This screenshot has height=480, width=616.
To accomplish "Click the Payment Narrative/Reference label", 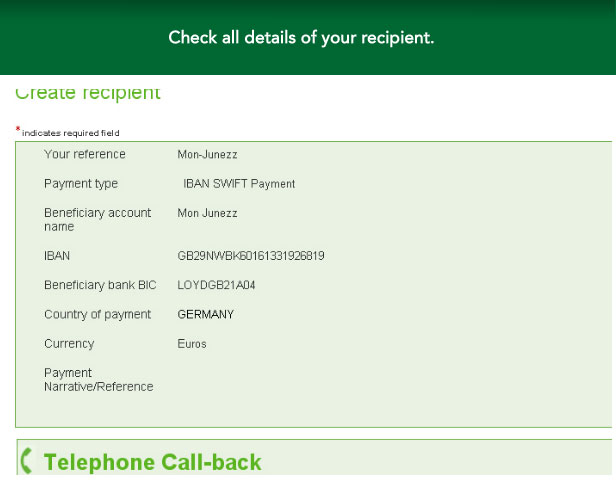I will pyautogui.click(x=99, y=380).
